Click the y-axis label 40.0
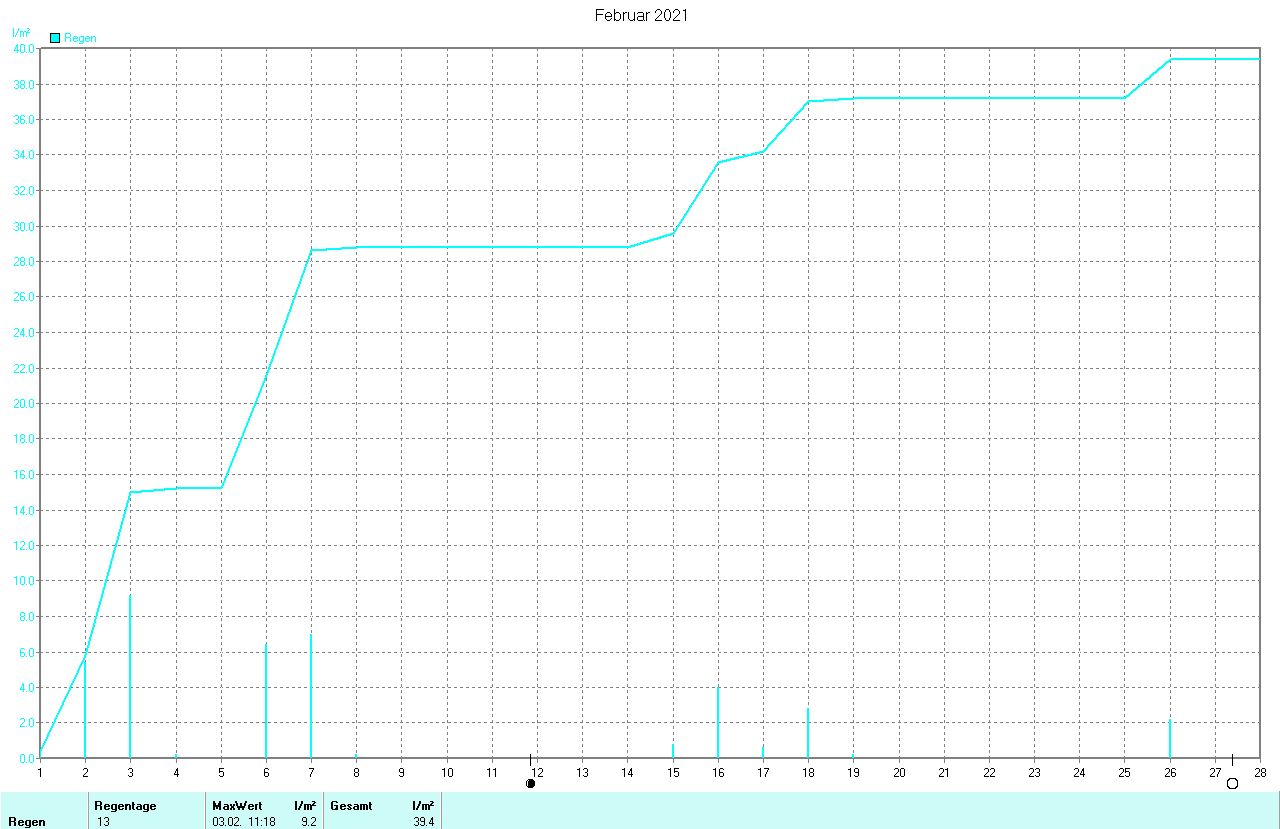This screenshot has width=1280, height=829. 24,48
